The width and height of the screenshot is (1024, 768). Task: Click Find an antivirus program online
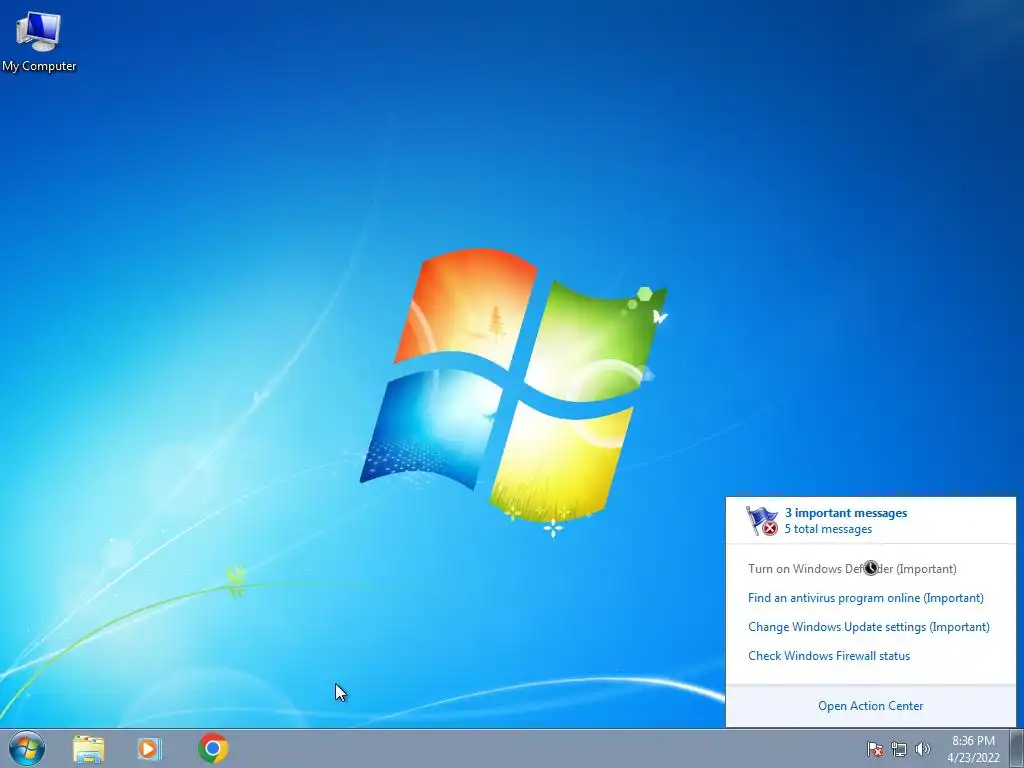(865, 598)
